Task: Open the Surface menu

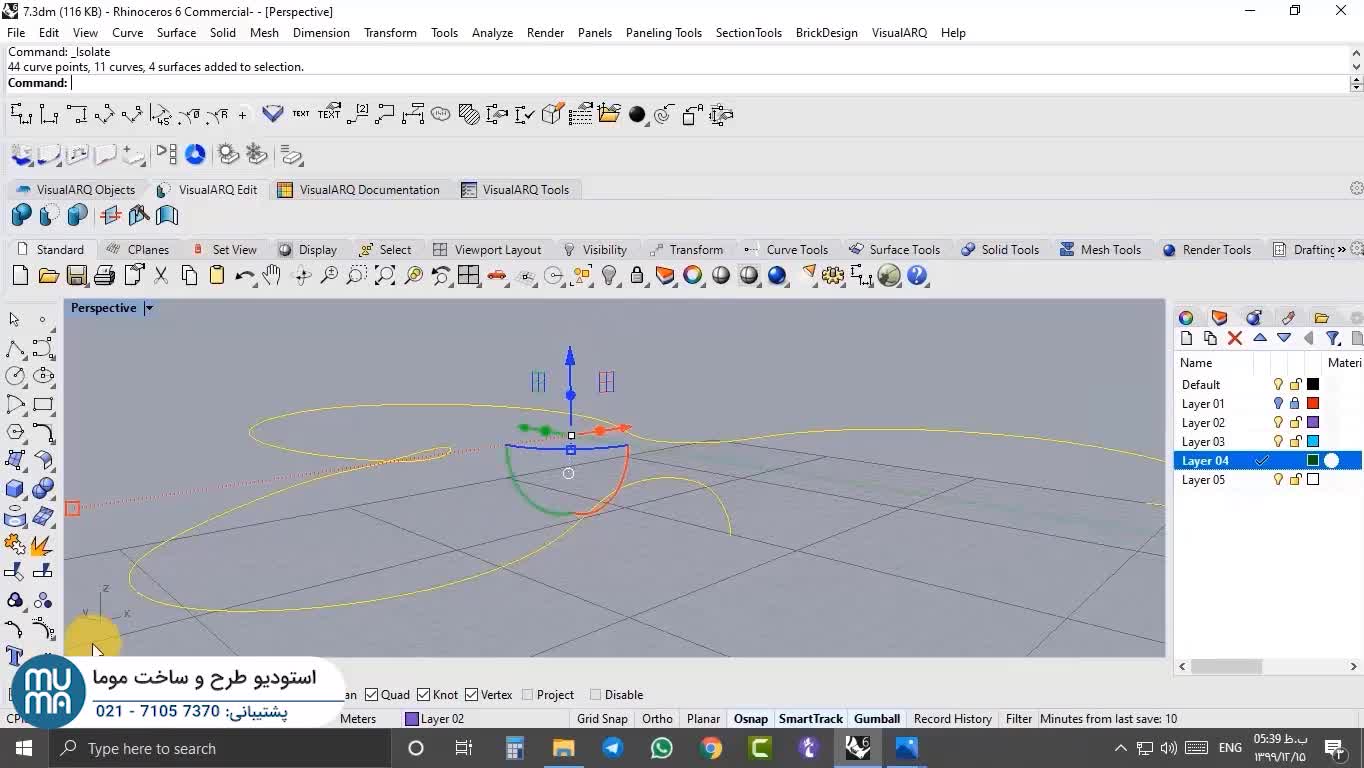Action: tap(176, 33)
